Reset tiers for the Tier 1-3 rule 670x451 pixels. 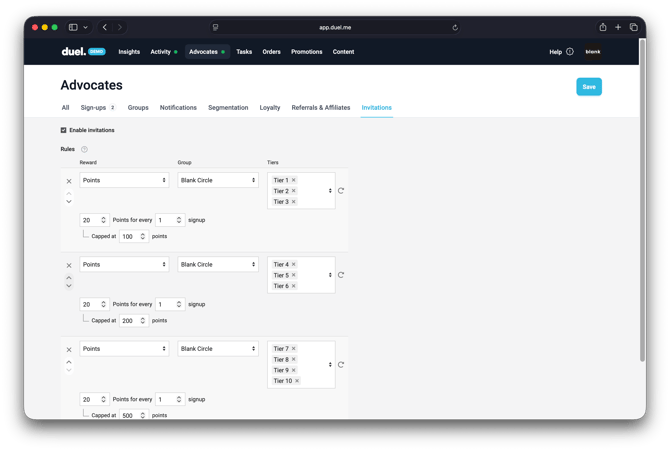(341, 190)
